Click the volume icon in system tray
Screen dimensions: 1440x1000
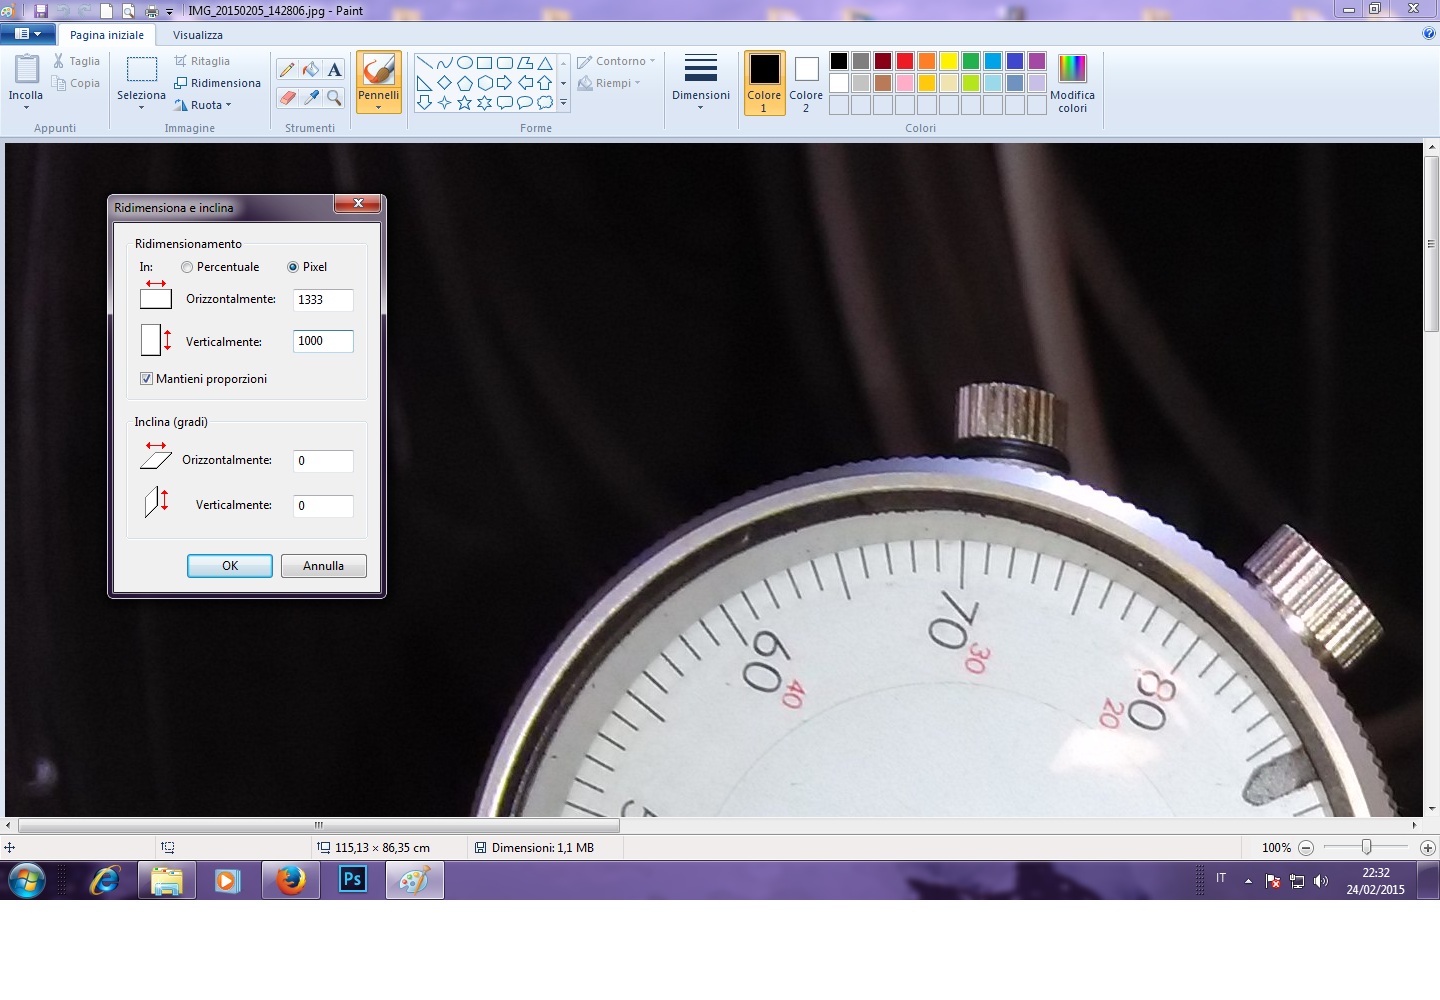point(1321,881)
